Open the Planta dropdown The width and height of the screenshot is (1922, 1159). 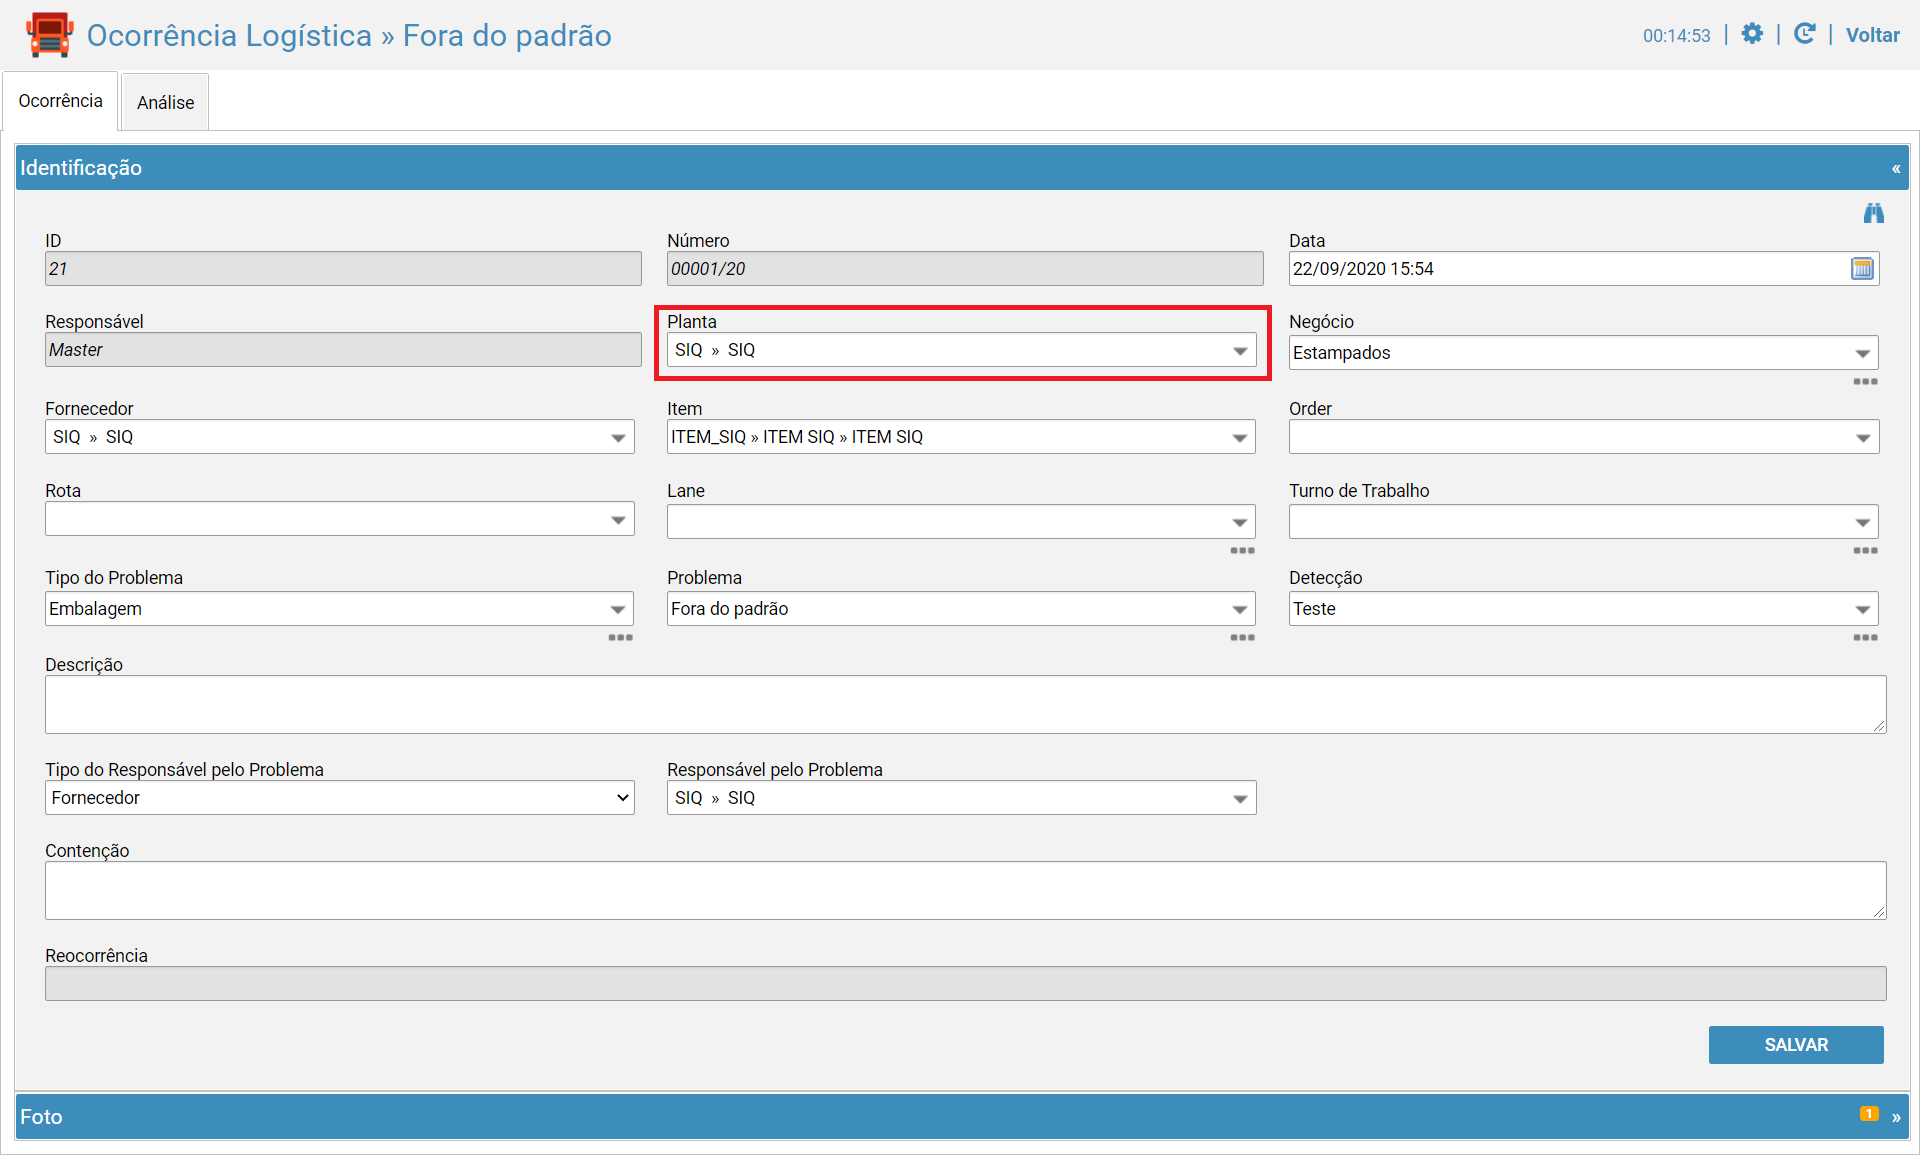tap(961, 351)
